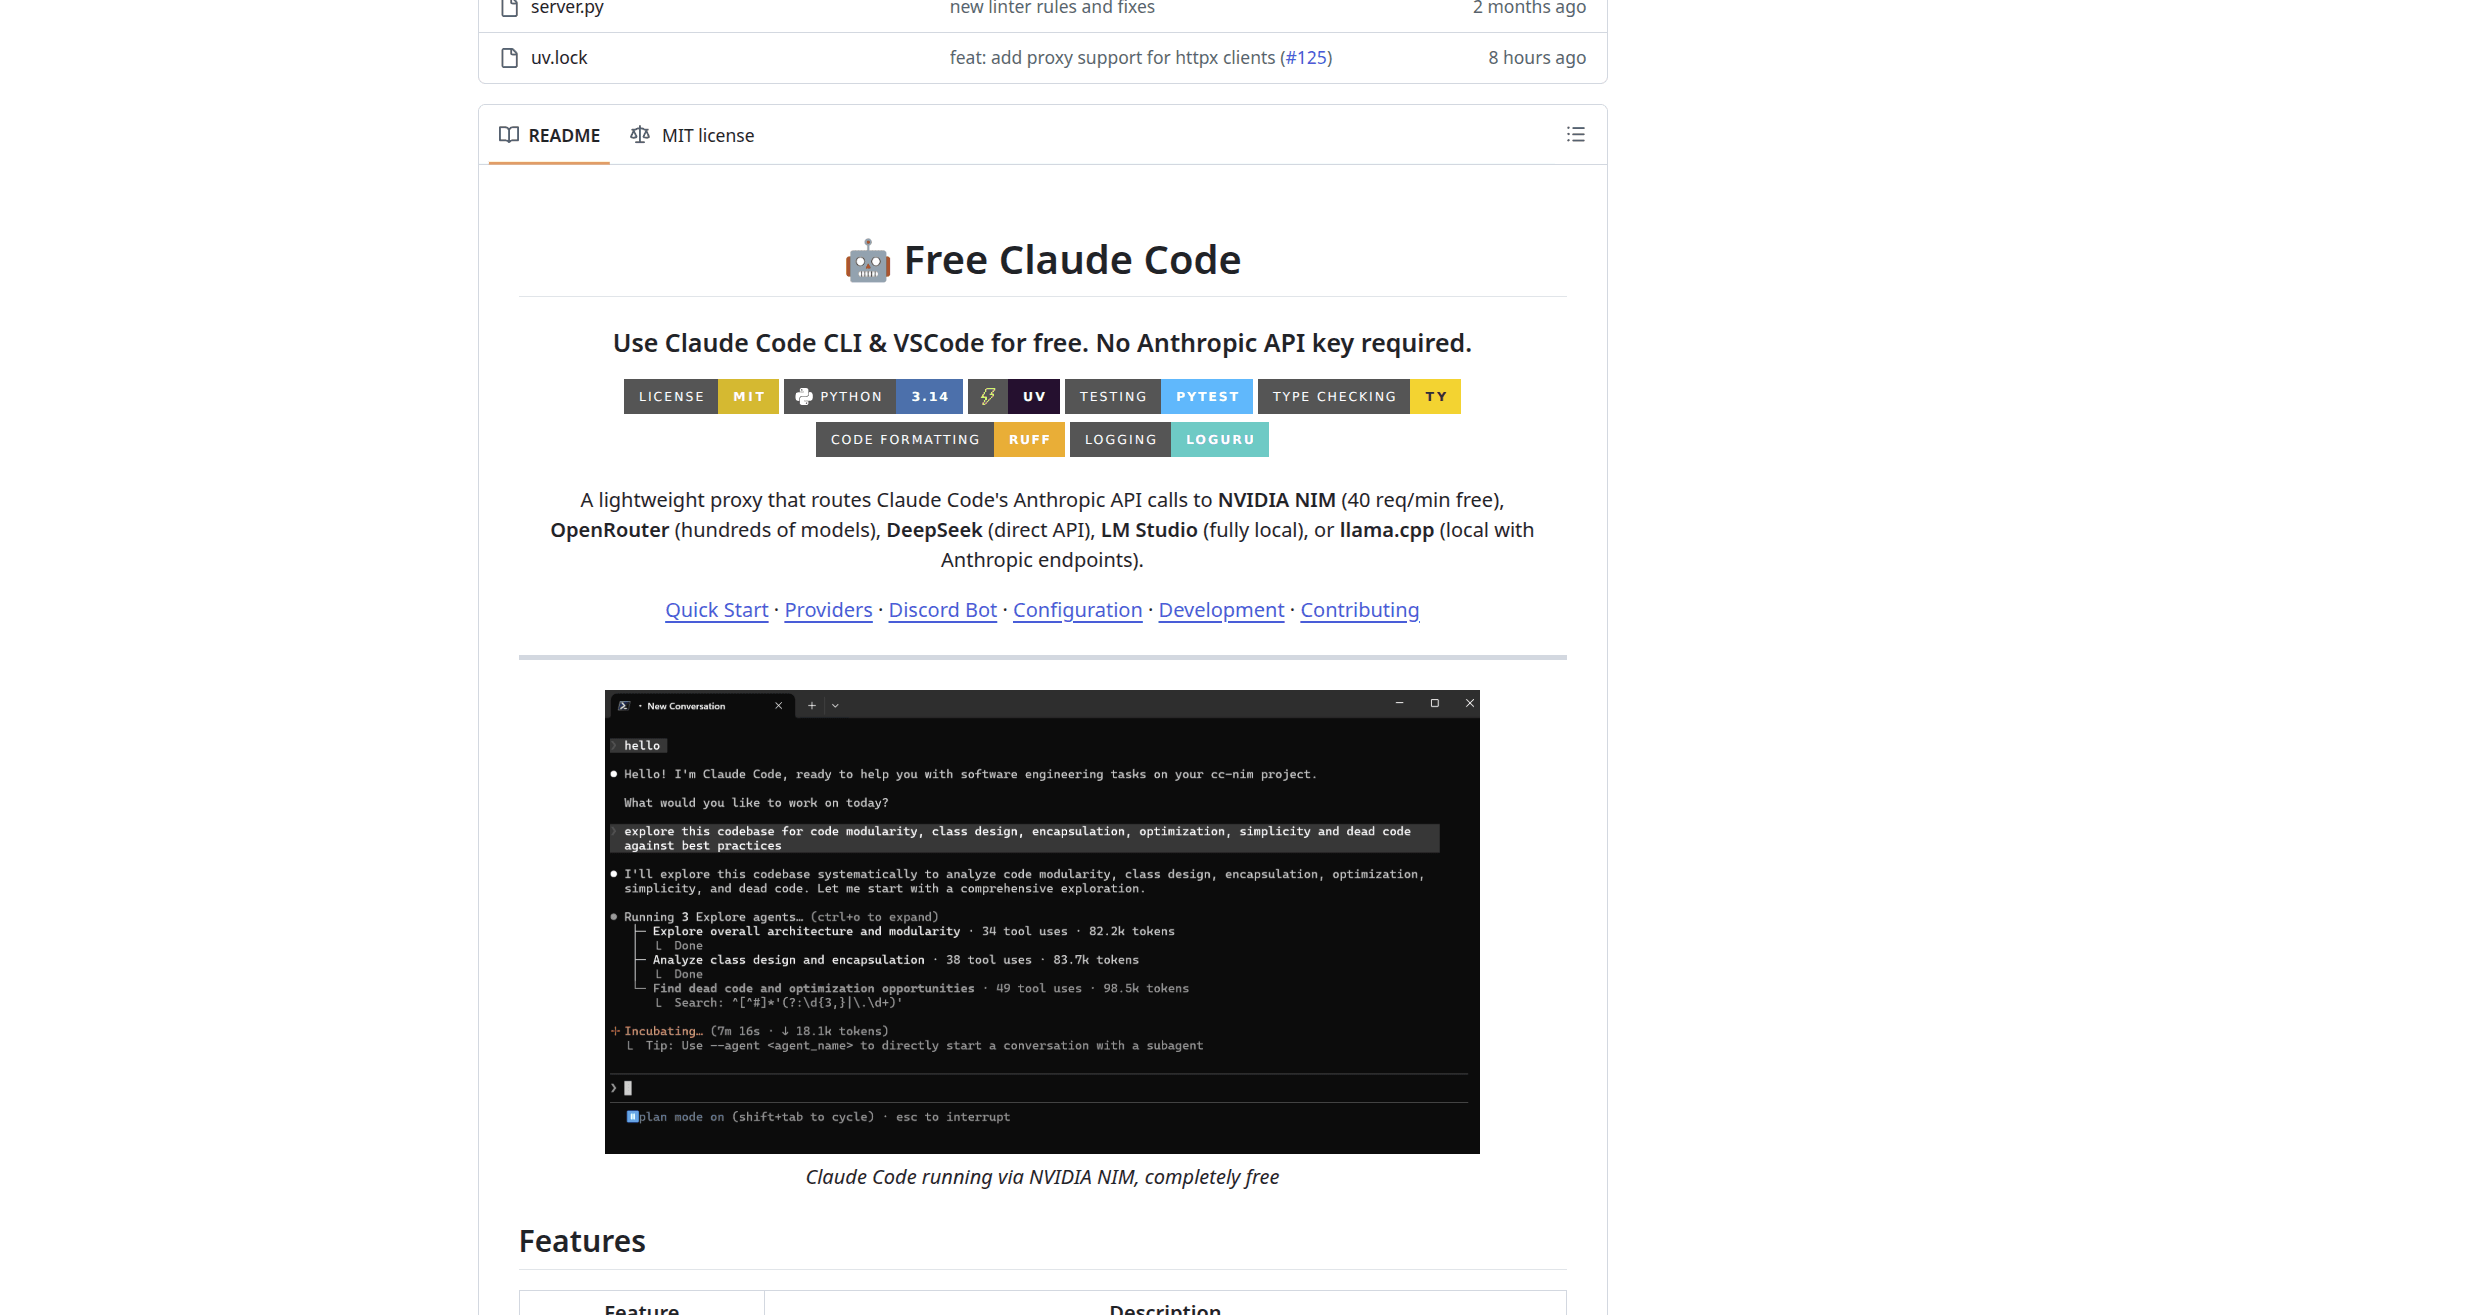The image size is (2468, 1315).
Task: Switch to the README tab
Action: [x=550, y=135]
